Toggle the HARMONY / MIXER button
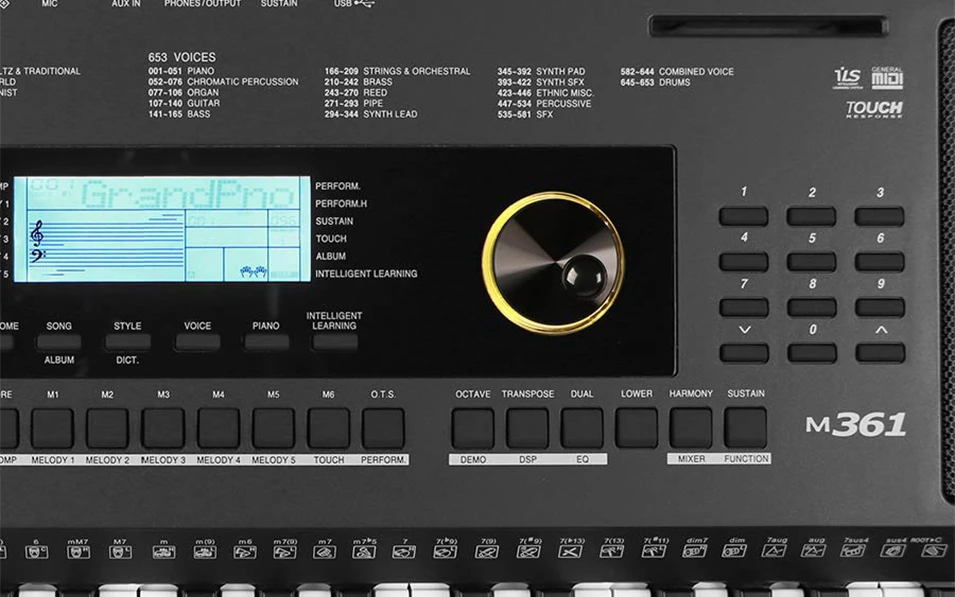The height and width of the screenshot is (597, 955). coord(691,428)
